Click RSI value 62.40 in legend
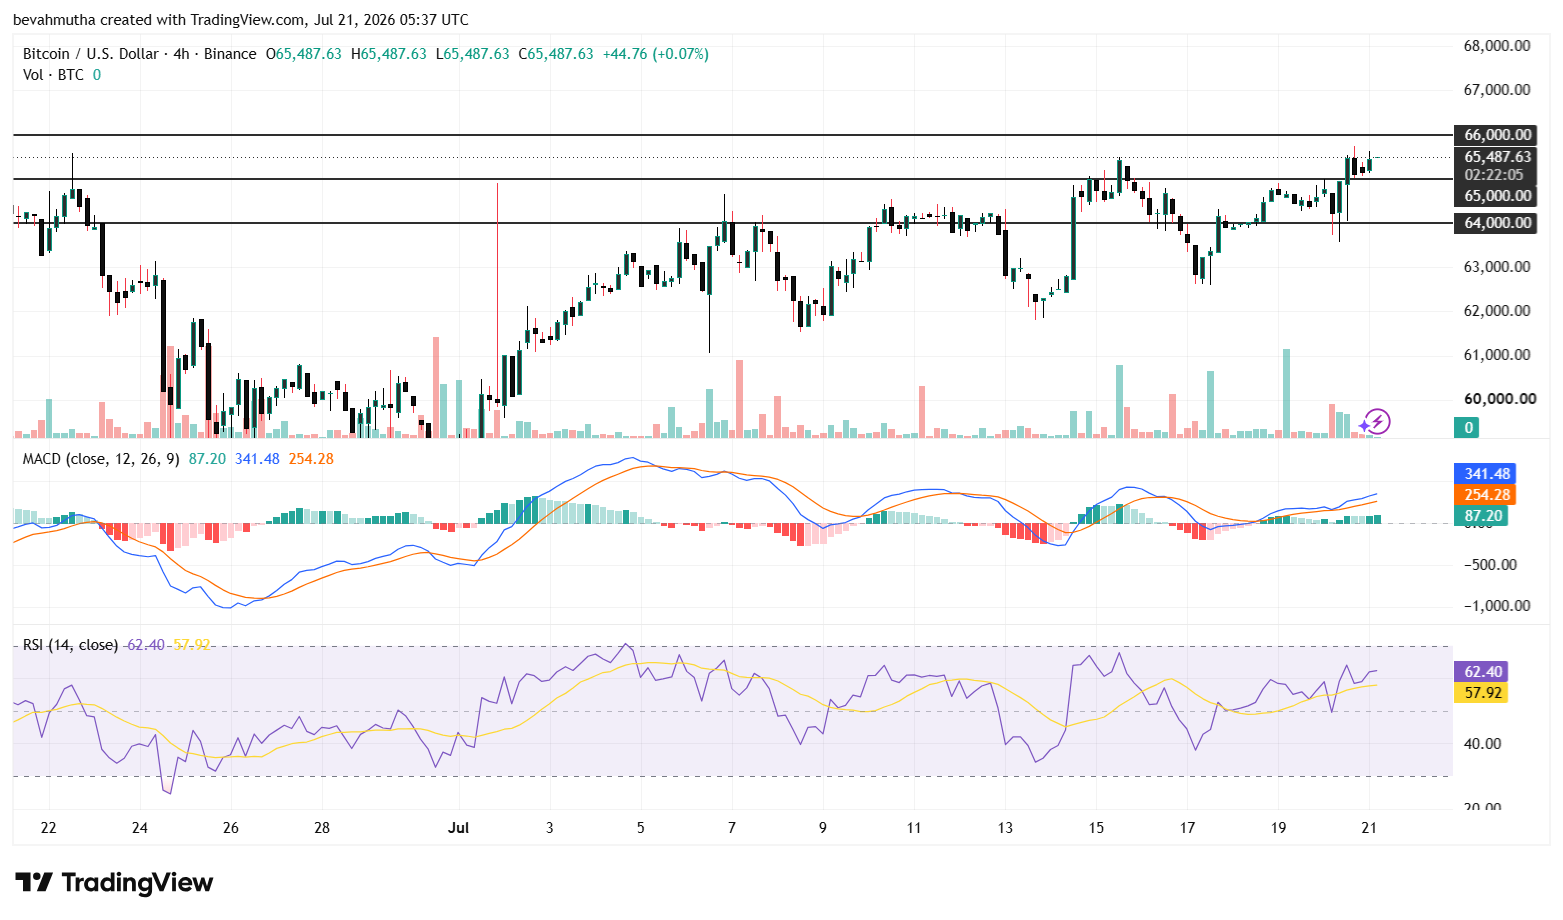1563x920 pixels. [146, 645]
